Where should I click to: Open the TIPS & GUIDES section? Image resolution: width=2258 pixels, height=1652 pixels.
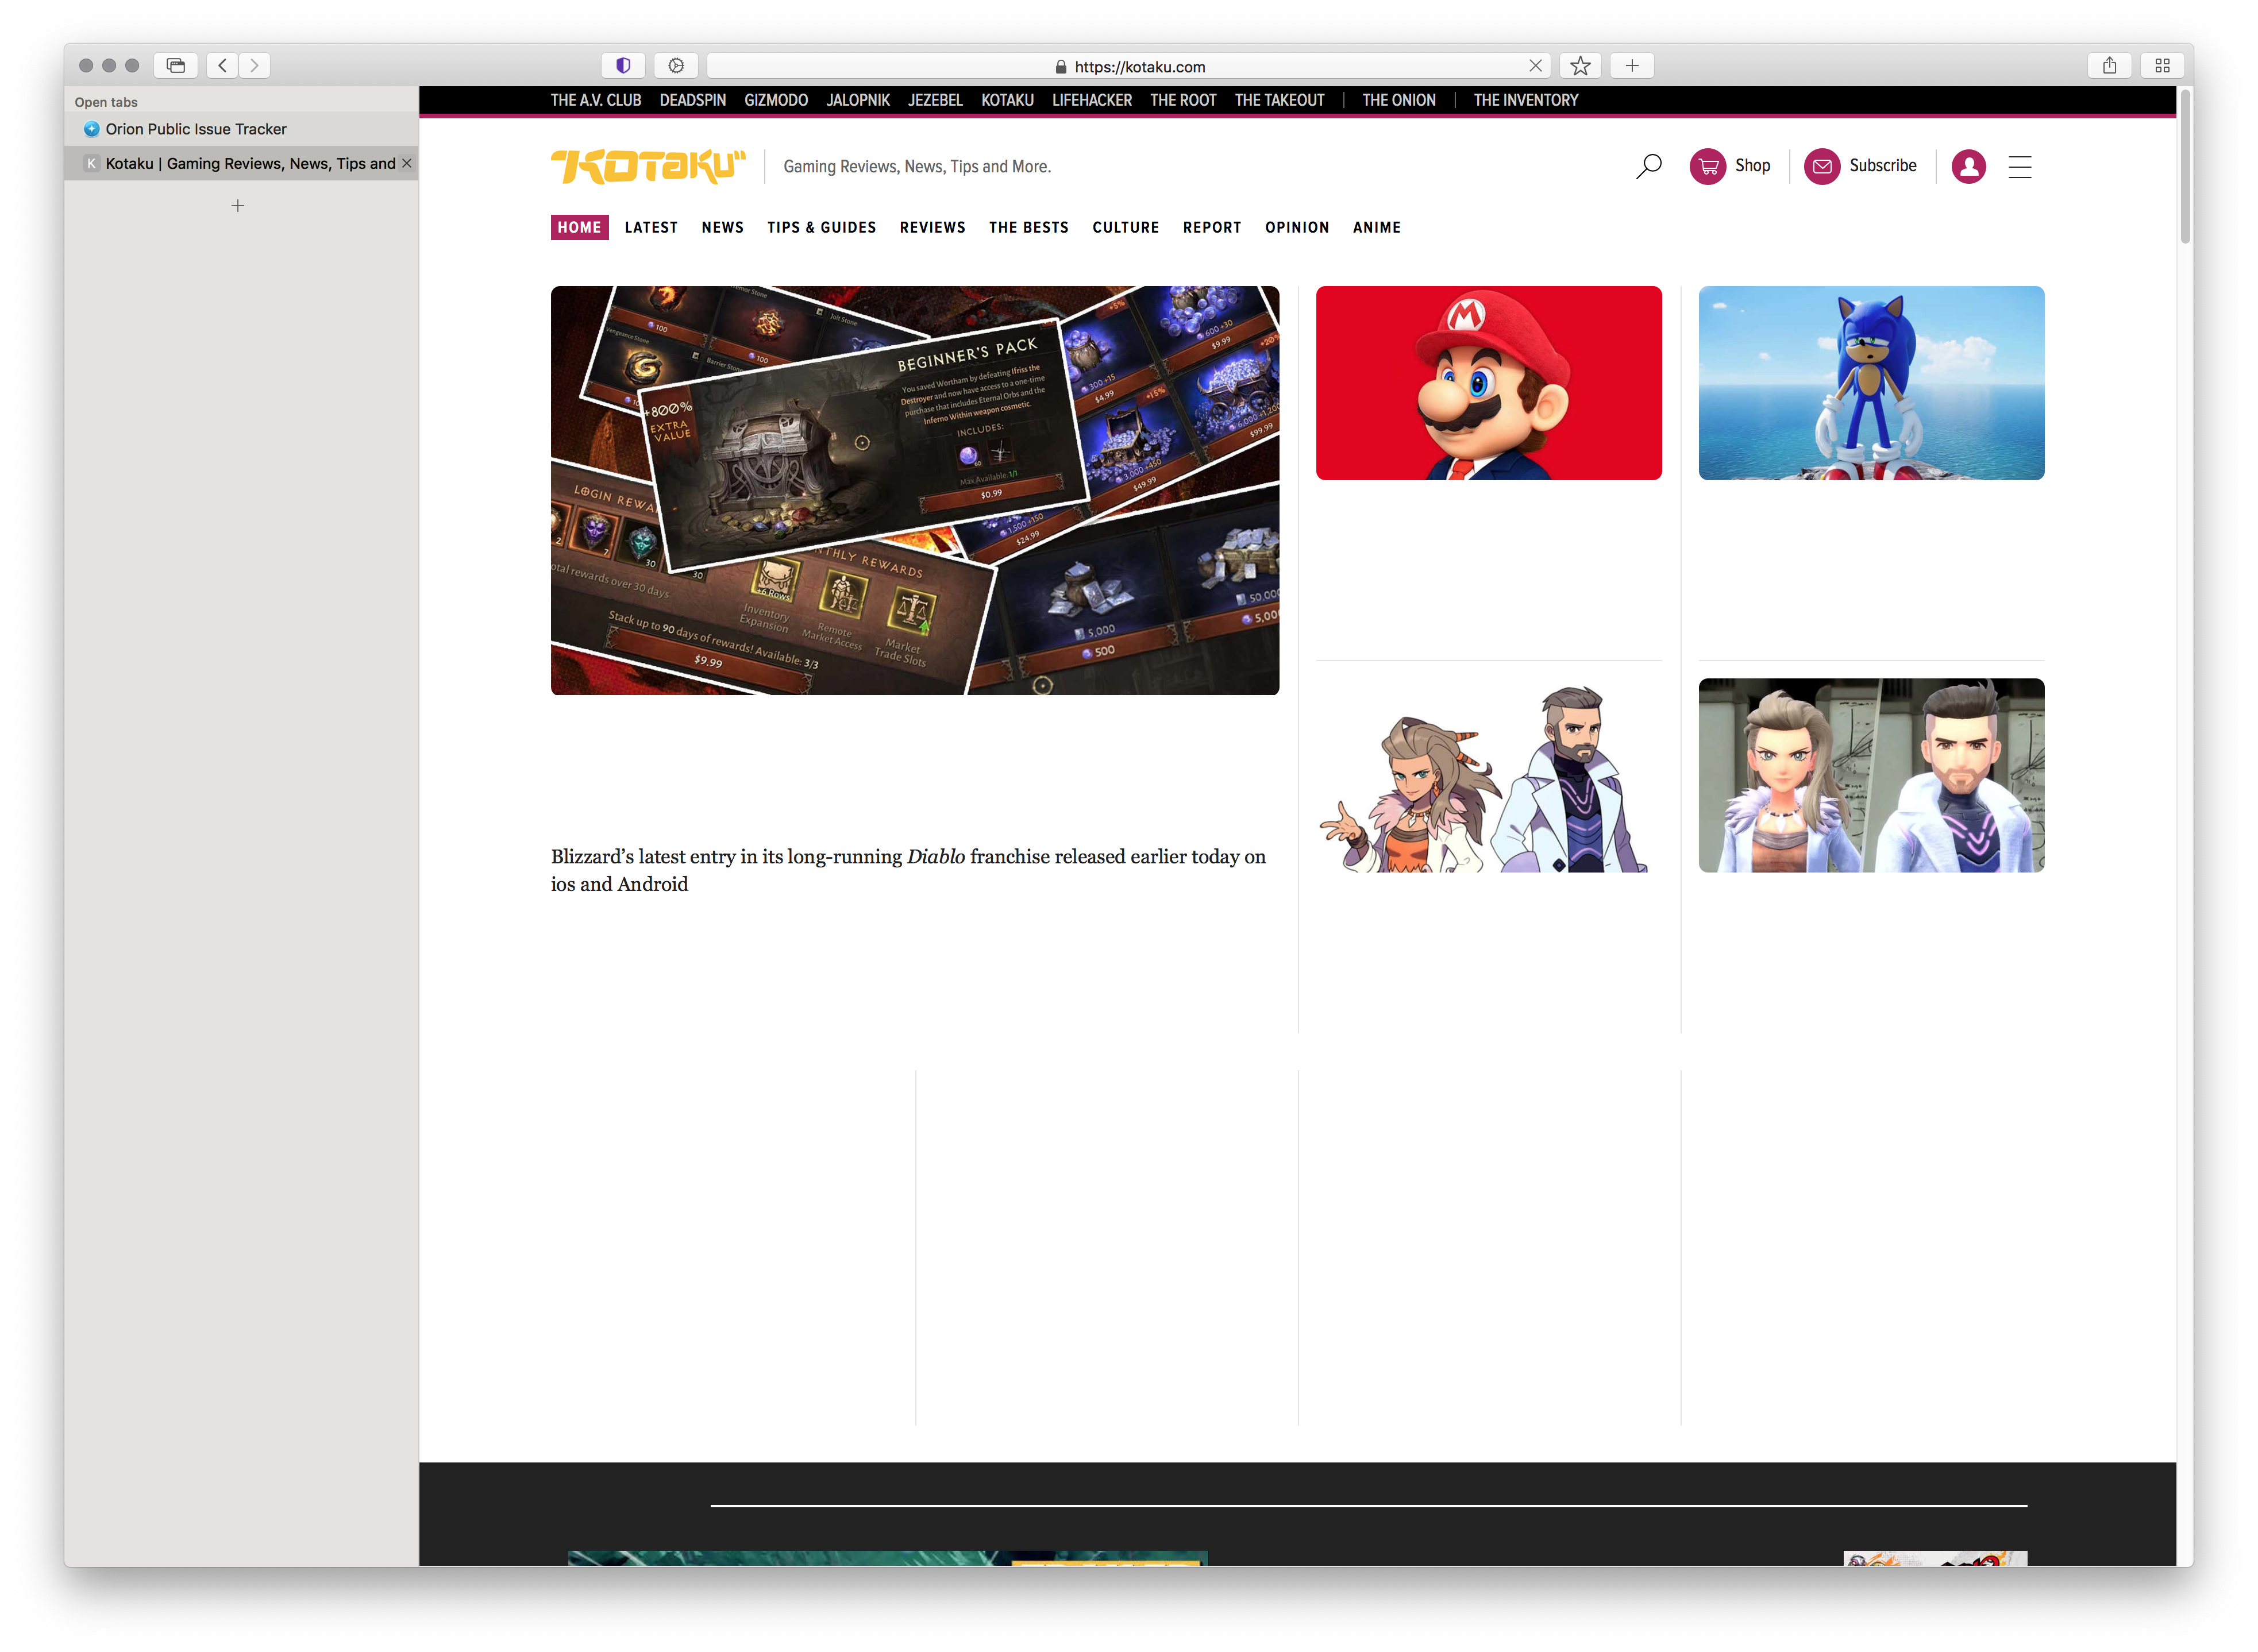[x=821, y=227]
